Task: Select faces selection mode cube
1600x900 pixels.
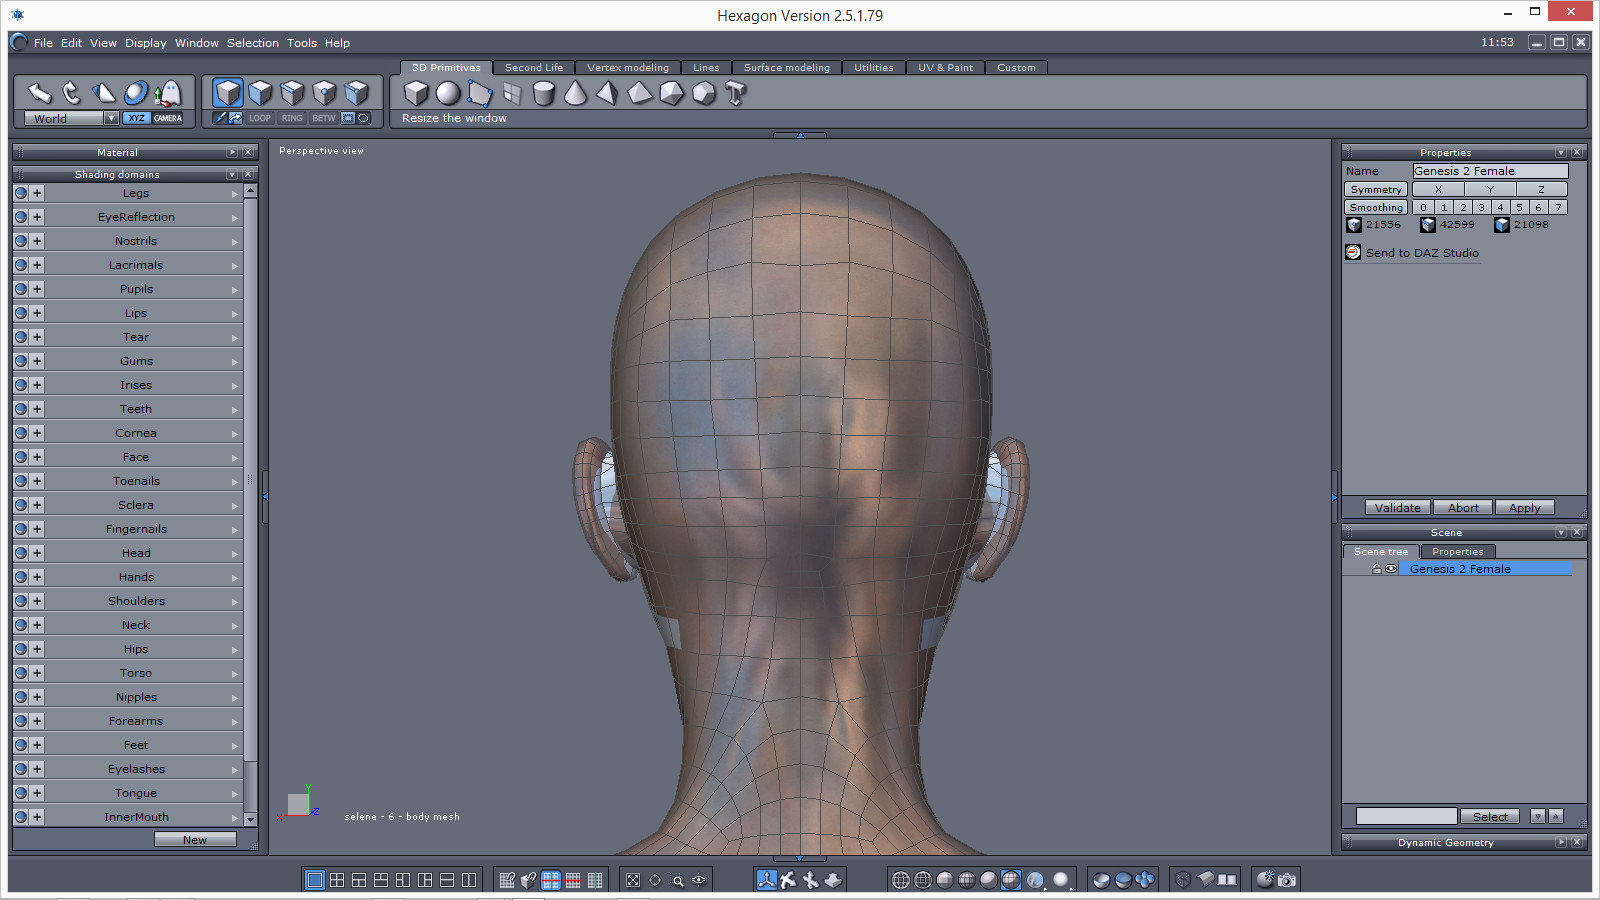Action: coord(260,93)
